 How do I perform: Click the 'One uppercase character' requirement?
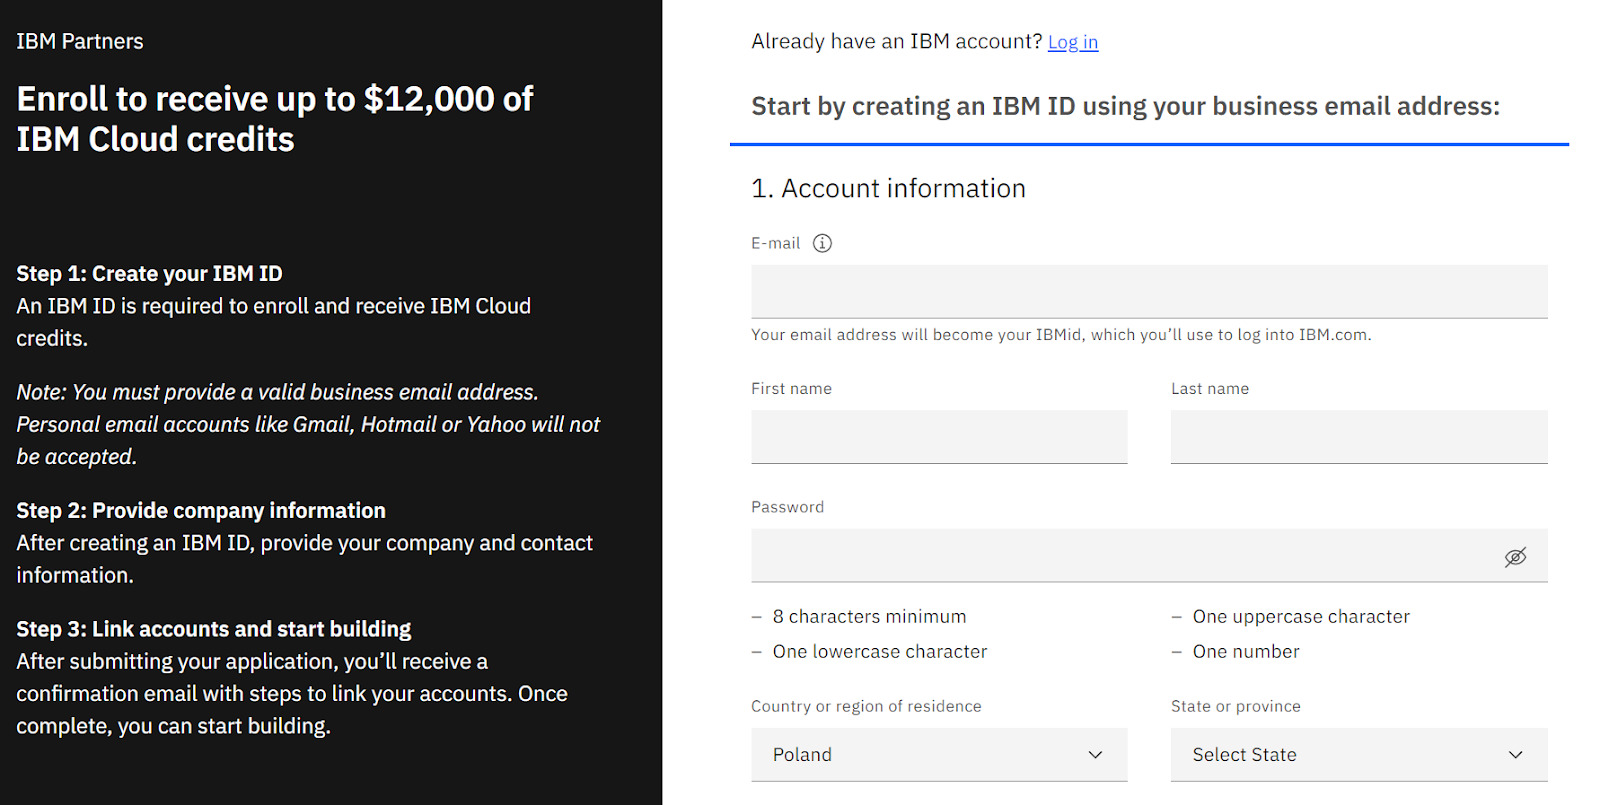tap(1300, 617)
